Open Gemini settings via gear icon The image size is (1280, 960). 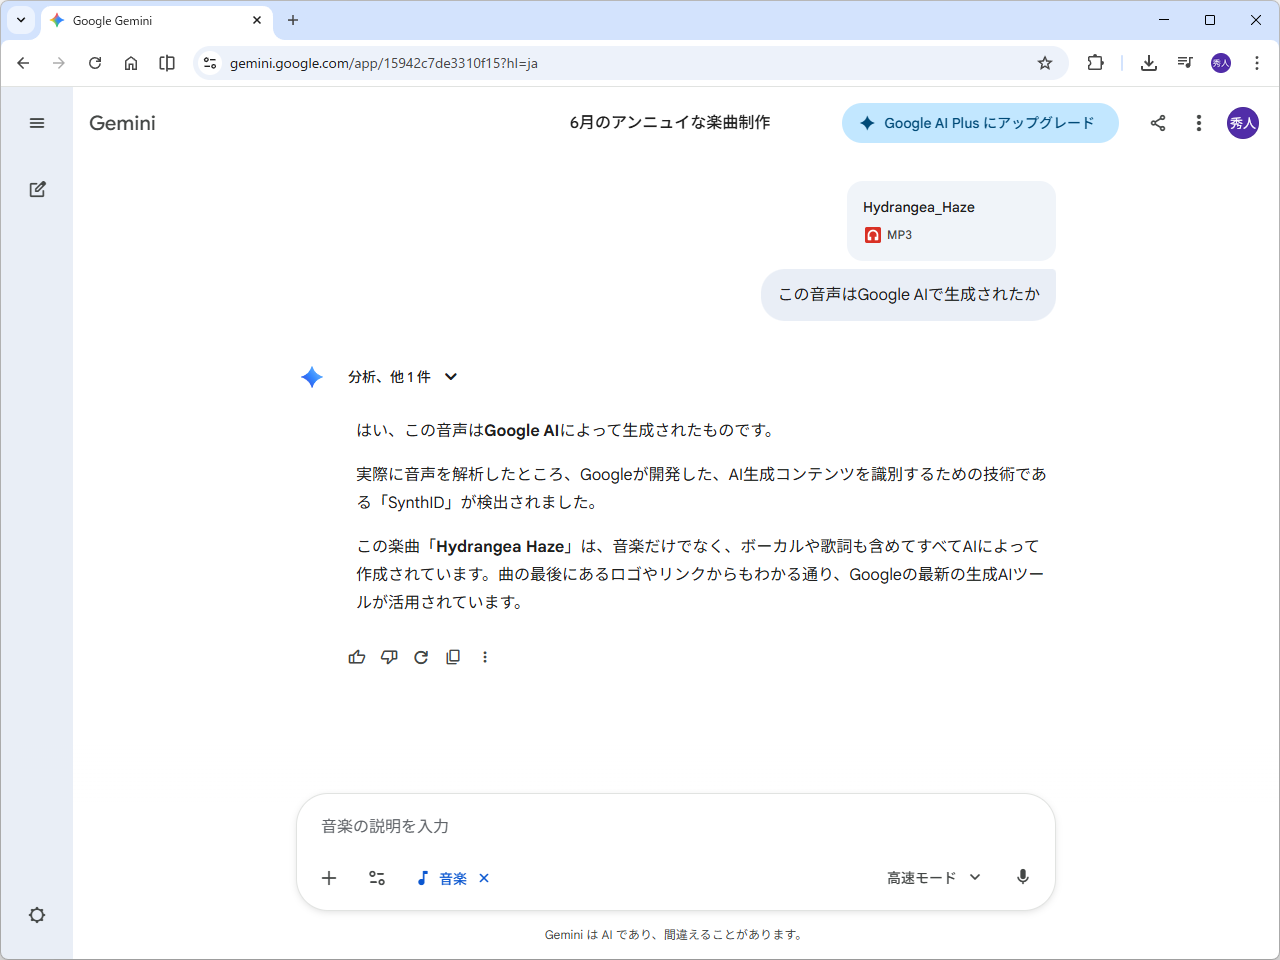37,915
